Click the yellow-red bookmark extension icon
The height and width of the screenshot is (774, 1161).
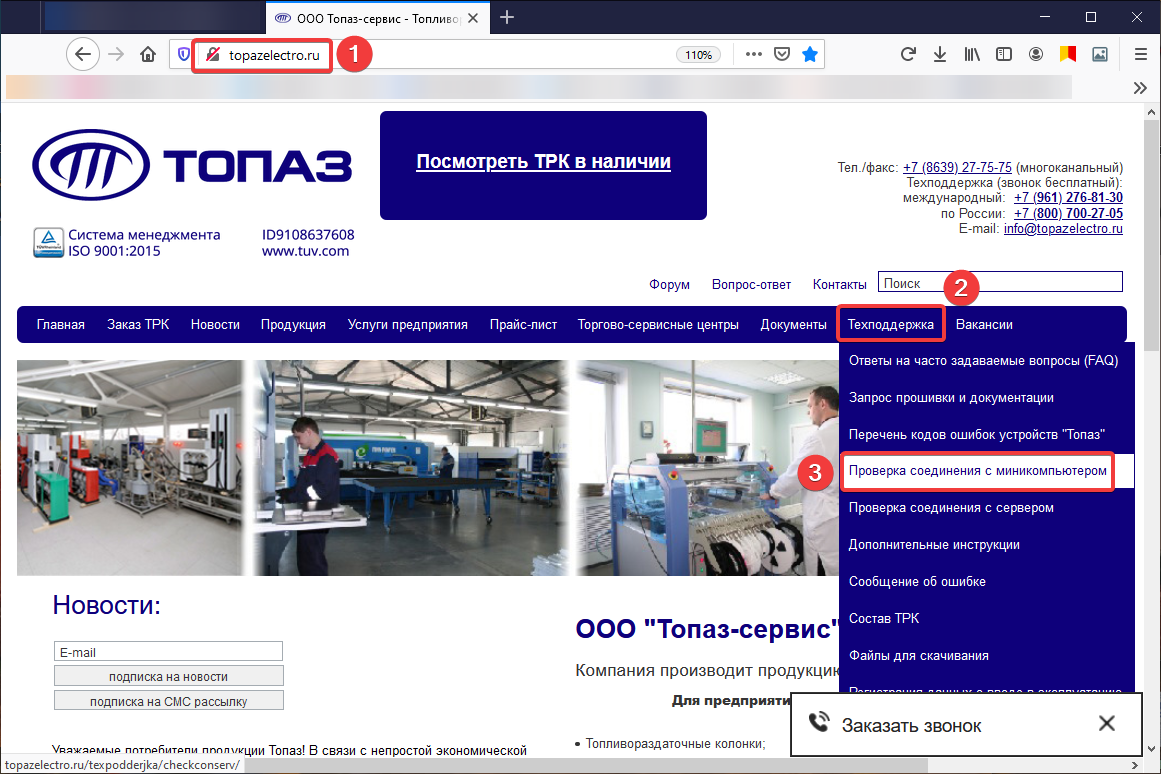click(x=1068, y=54)
